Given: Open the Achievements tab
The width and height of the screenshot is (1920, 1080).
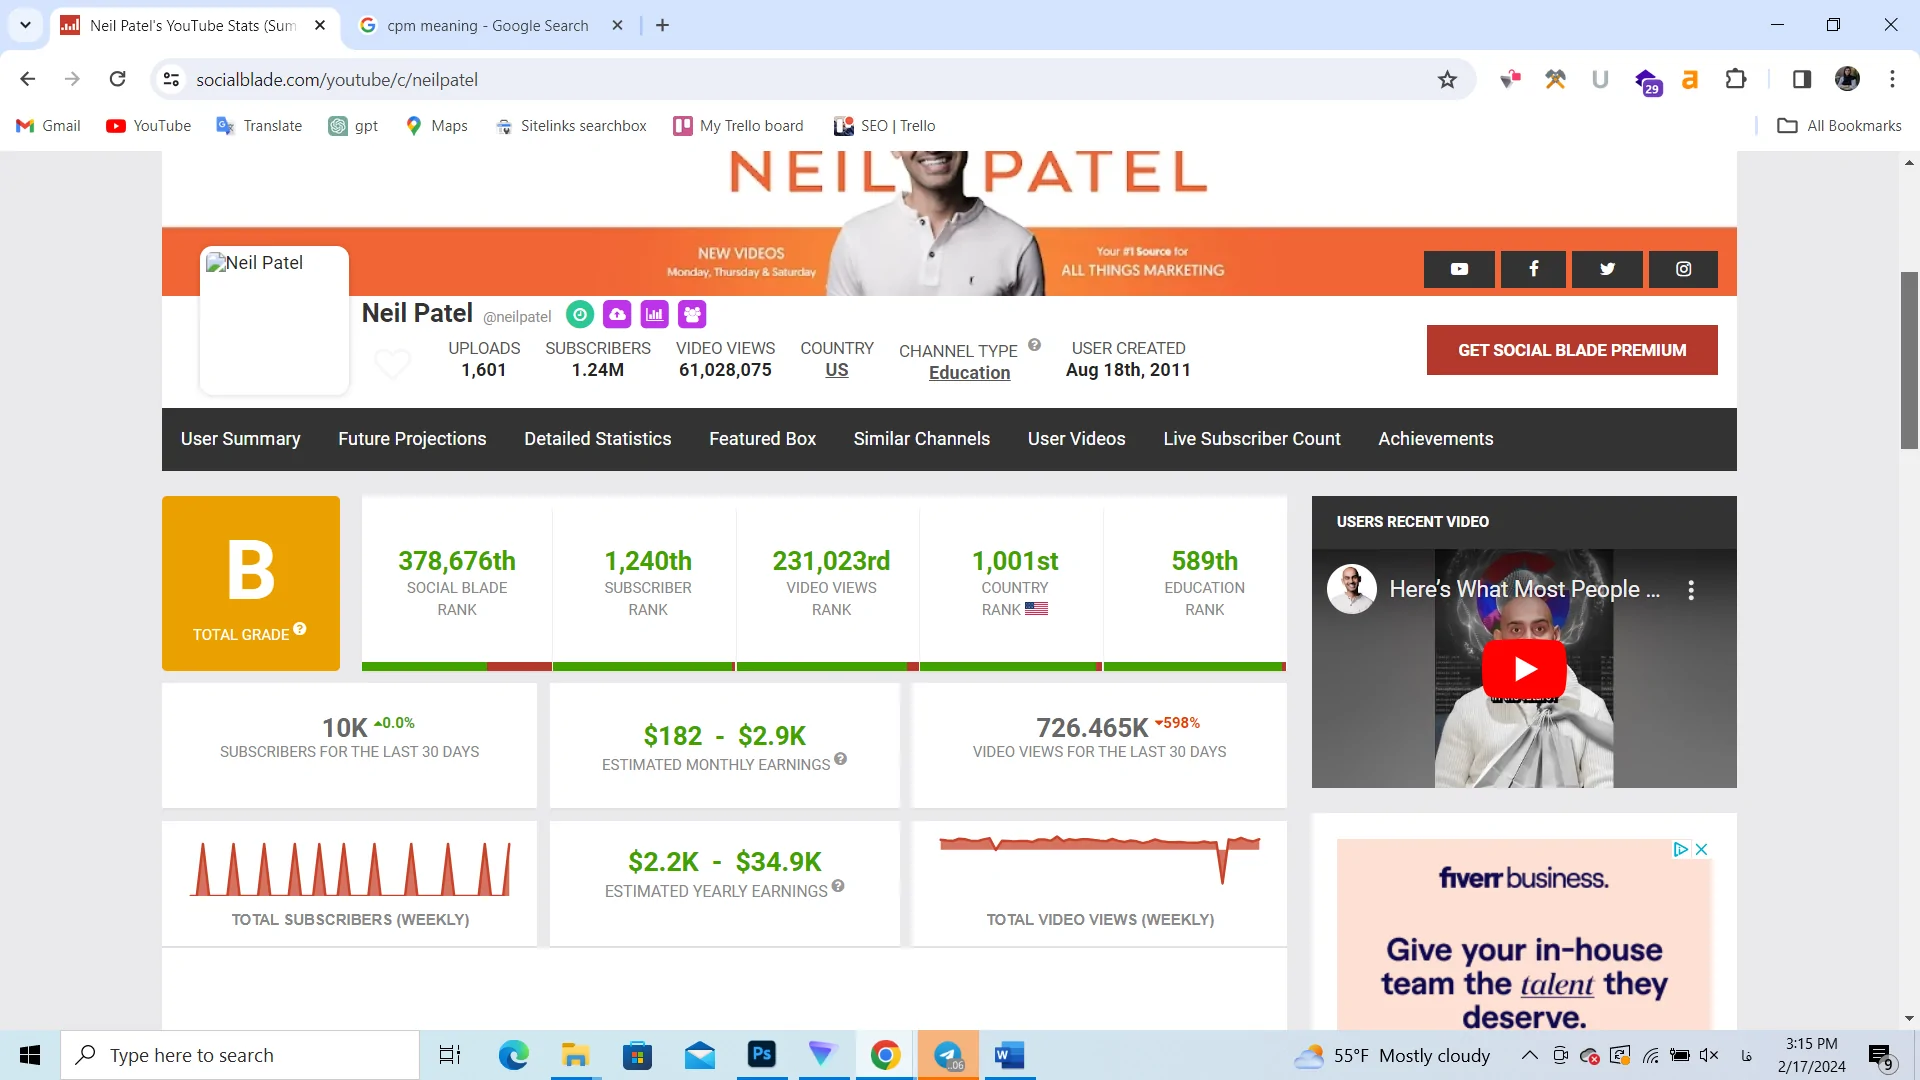Looking at the screenshot, I should pyautogui.click(x=1435, y=439).
